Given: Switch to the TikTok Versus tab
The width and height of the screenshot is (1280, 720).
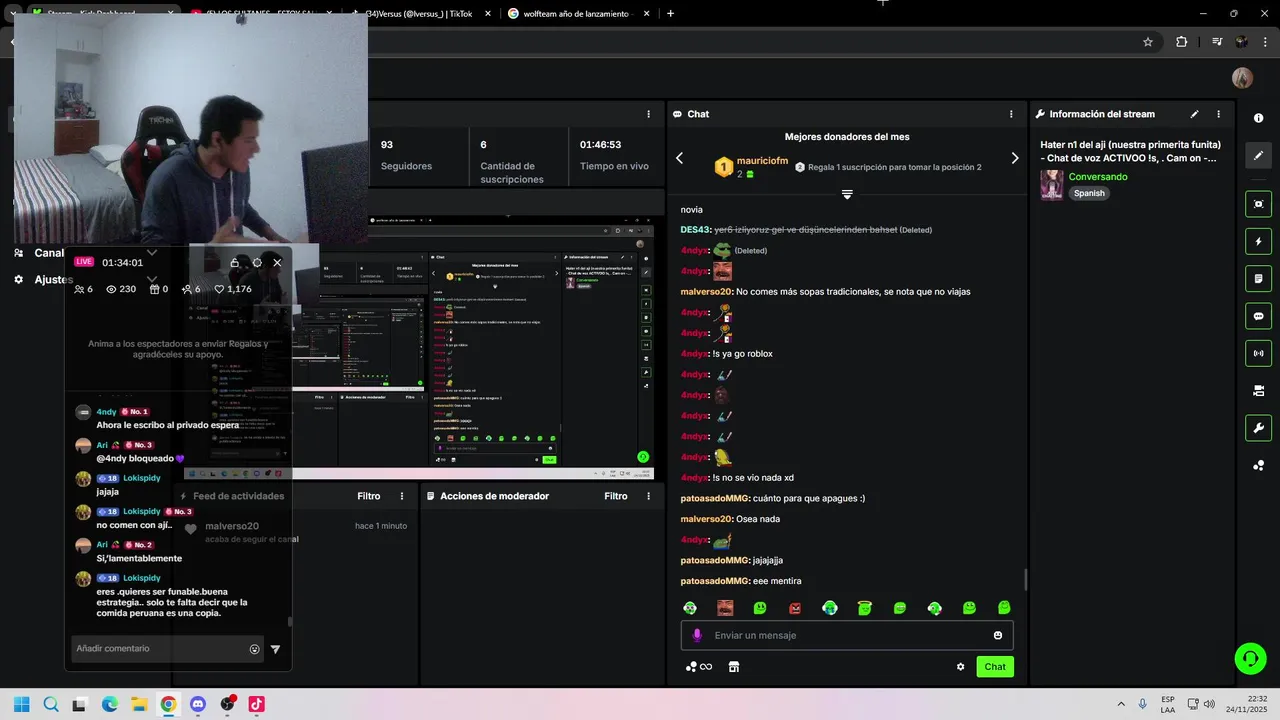Looking at the screenshot, I should click(x=418, y=13).
